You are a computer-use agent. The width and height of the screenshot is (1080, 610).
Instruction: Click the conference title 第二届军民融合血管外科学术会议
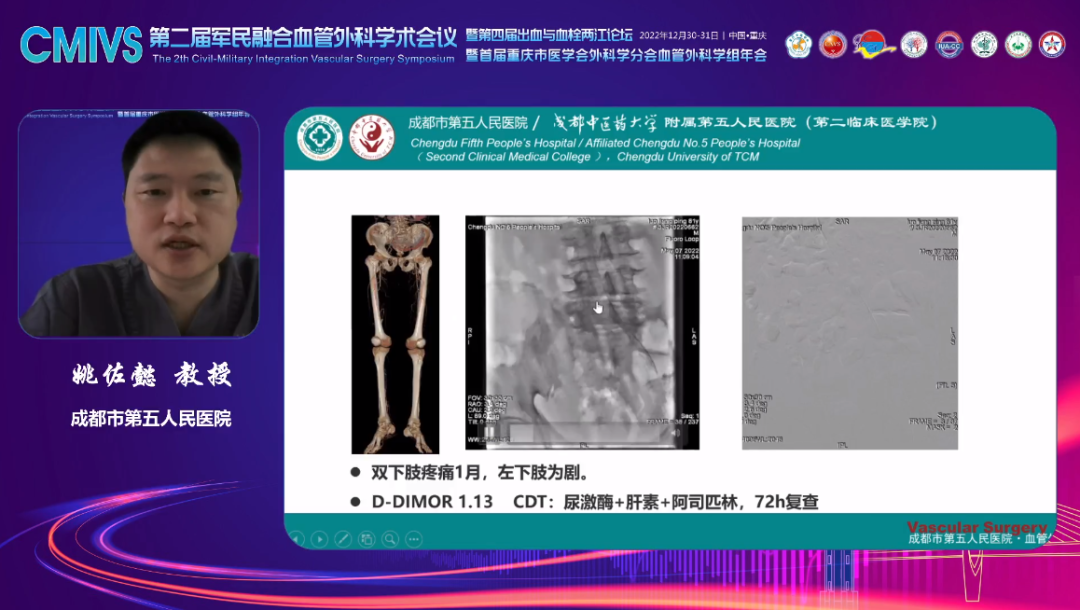303,38
